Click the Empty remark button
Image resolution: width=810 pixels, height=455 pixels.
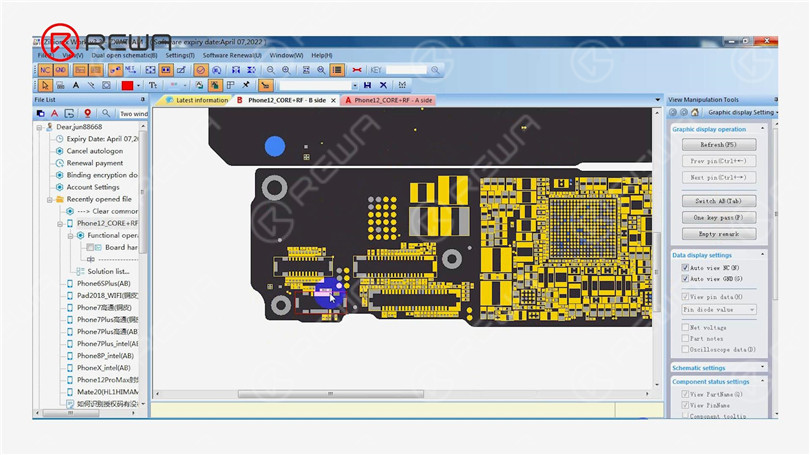click(x=719, y=234)
